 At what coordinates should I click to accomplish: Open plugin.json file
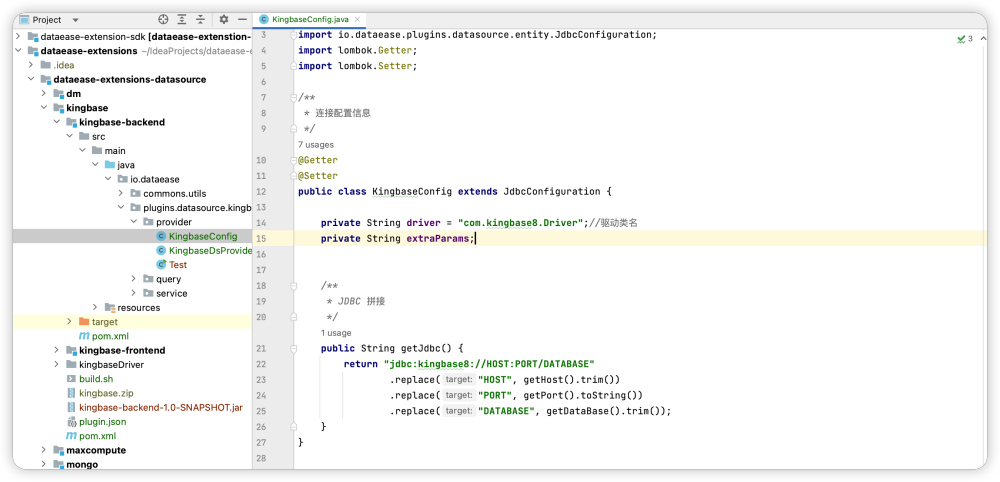point(102,421)
